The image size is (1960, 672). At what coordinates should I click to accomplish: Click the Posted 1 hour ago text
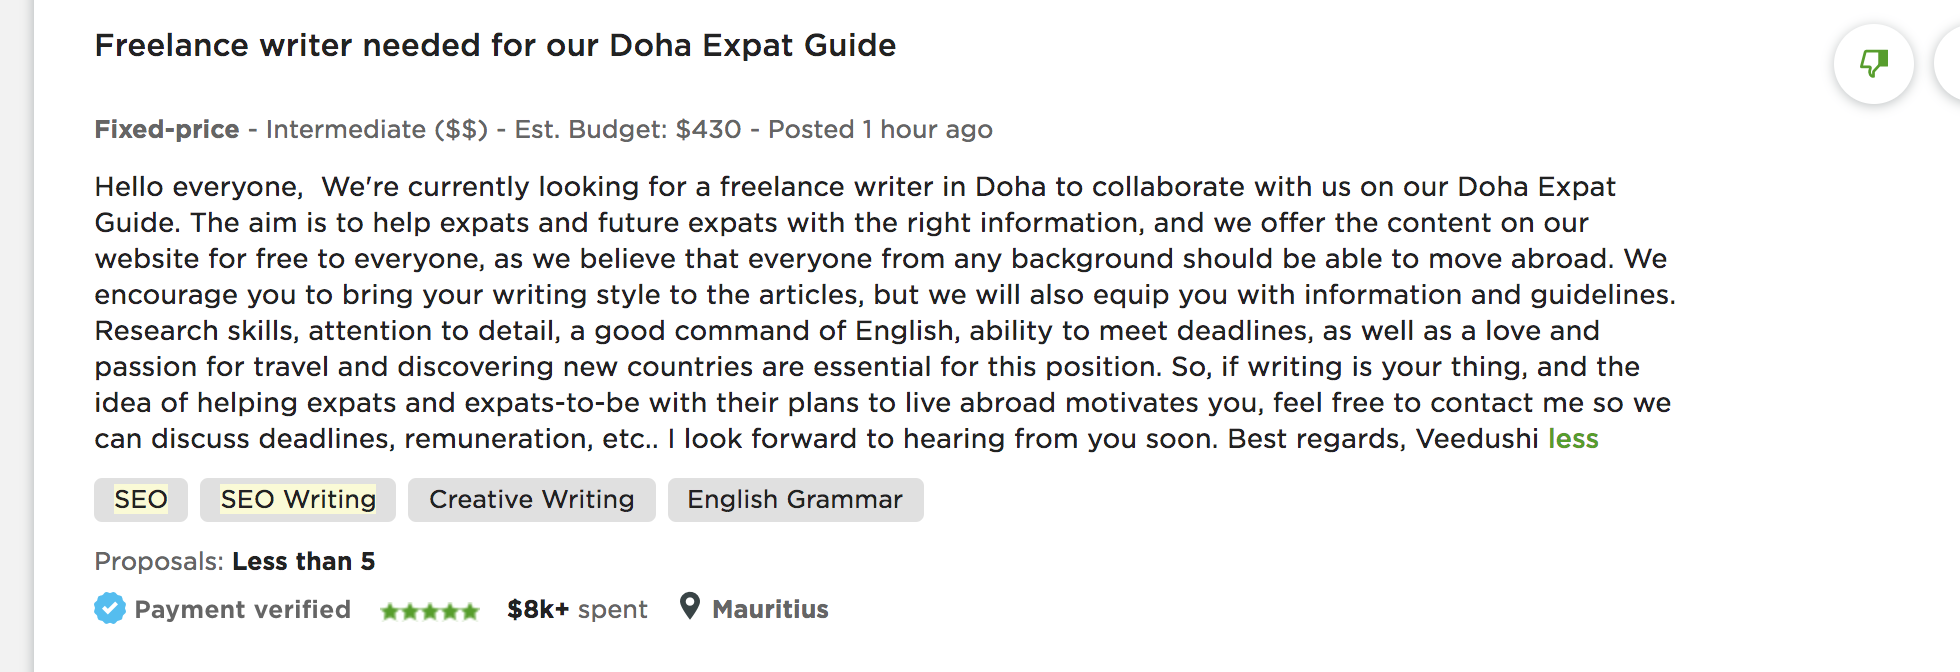point(880,130)
